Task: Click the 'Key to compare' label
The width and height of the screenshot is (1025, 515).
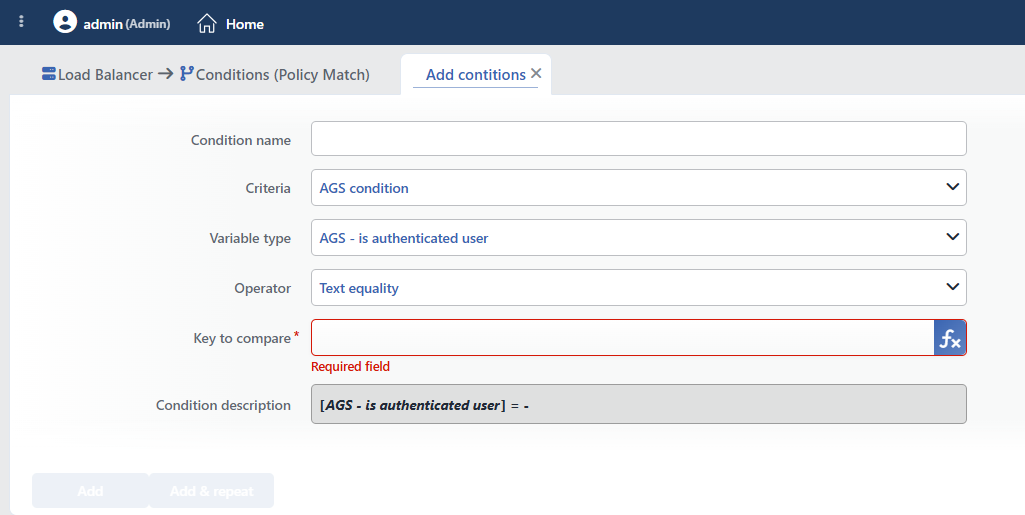Action: pos(242,339)
